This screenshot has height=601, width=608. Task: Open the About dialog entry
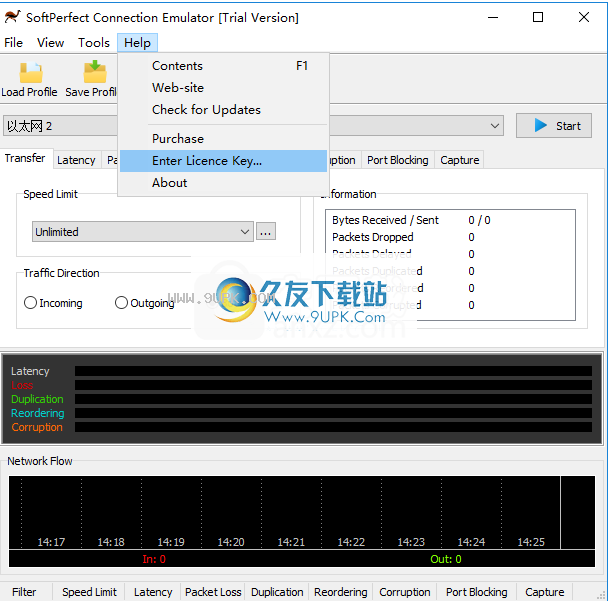coord(223,183)
